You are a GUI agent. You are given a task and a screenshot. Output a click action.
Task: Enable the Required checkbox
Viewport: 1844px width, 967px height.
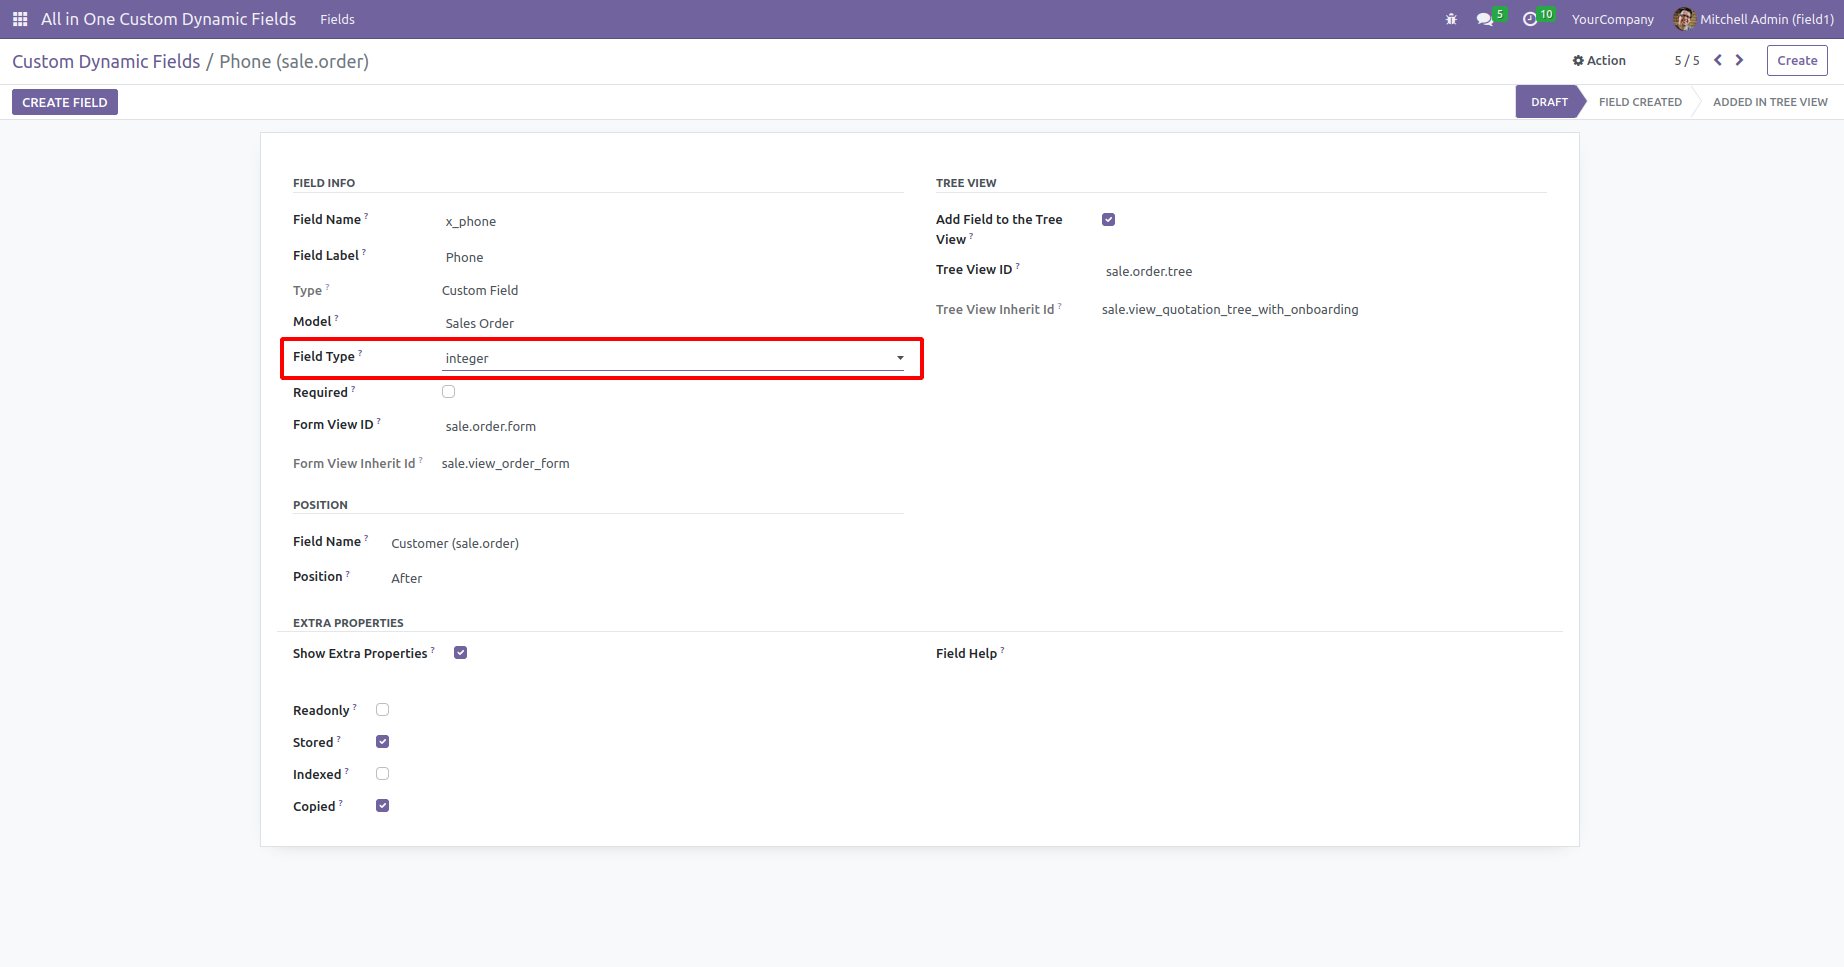click(448, 392)
